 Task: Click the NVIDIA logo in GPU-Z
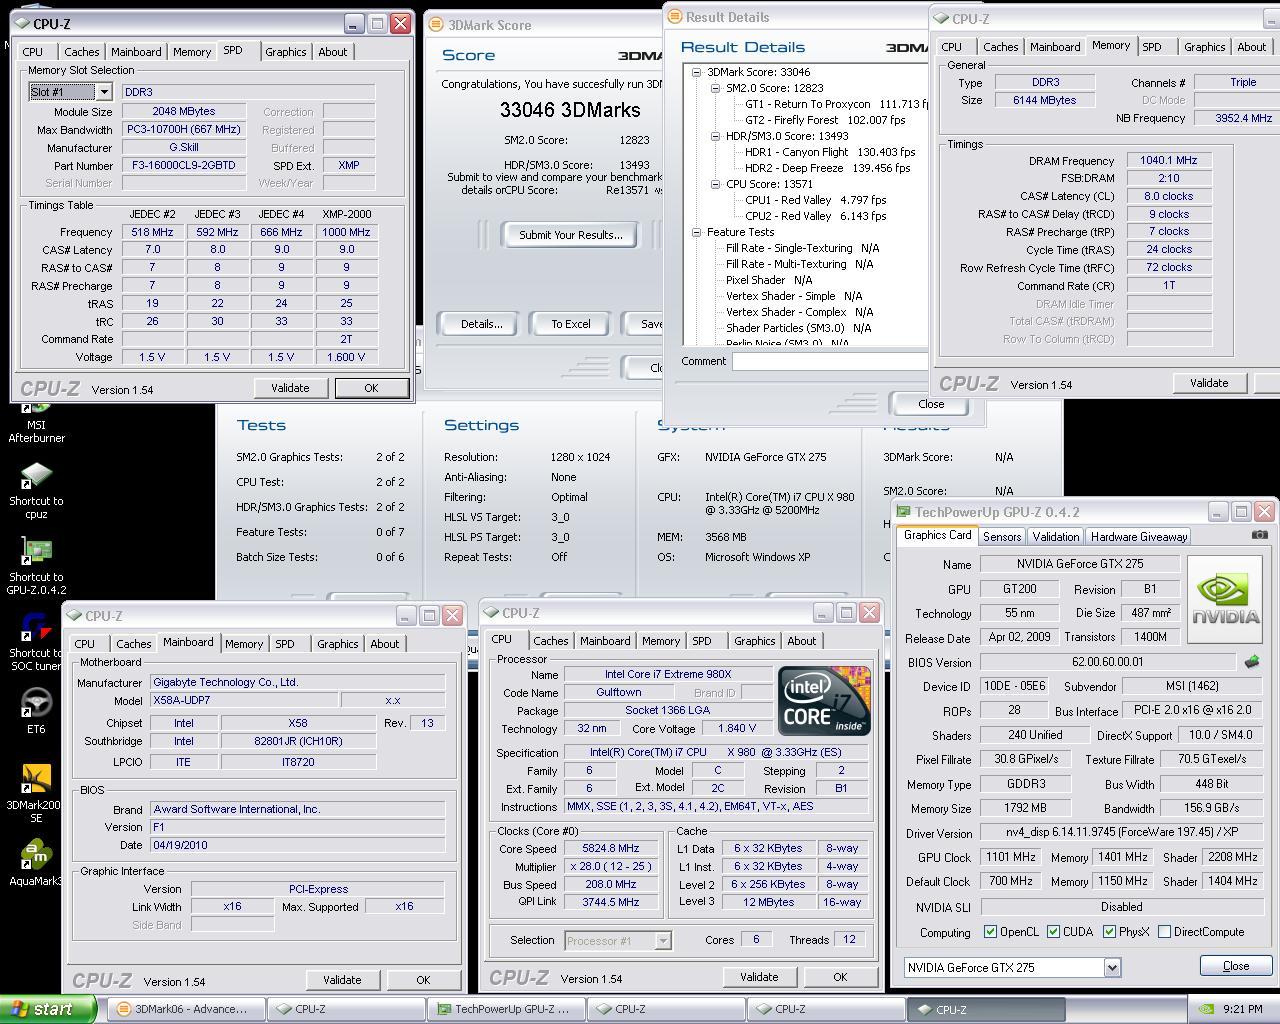pos(1225,599)
